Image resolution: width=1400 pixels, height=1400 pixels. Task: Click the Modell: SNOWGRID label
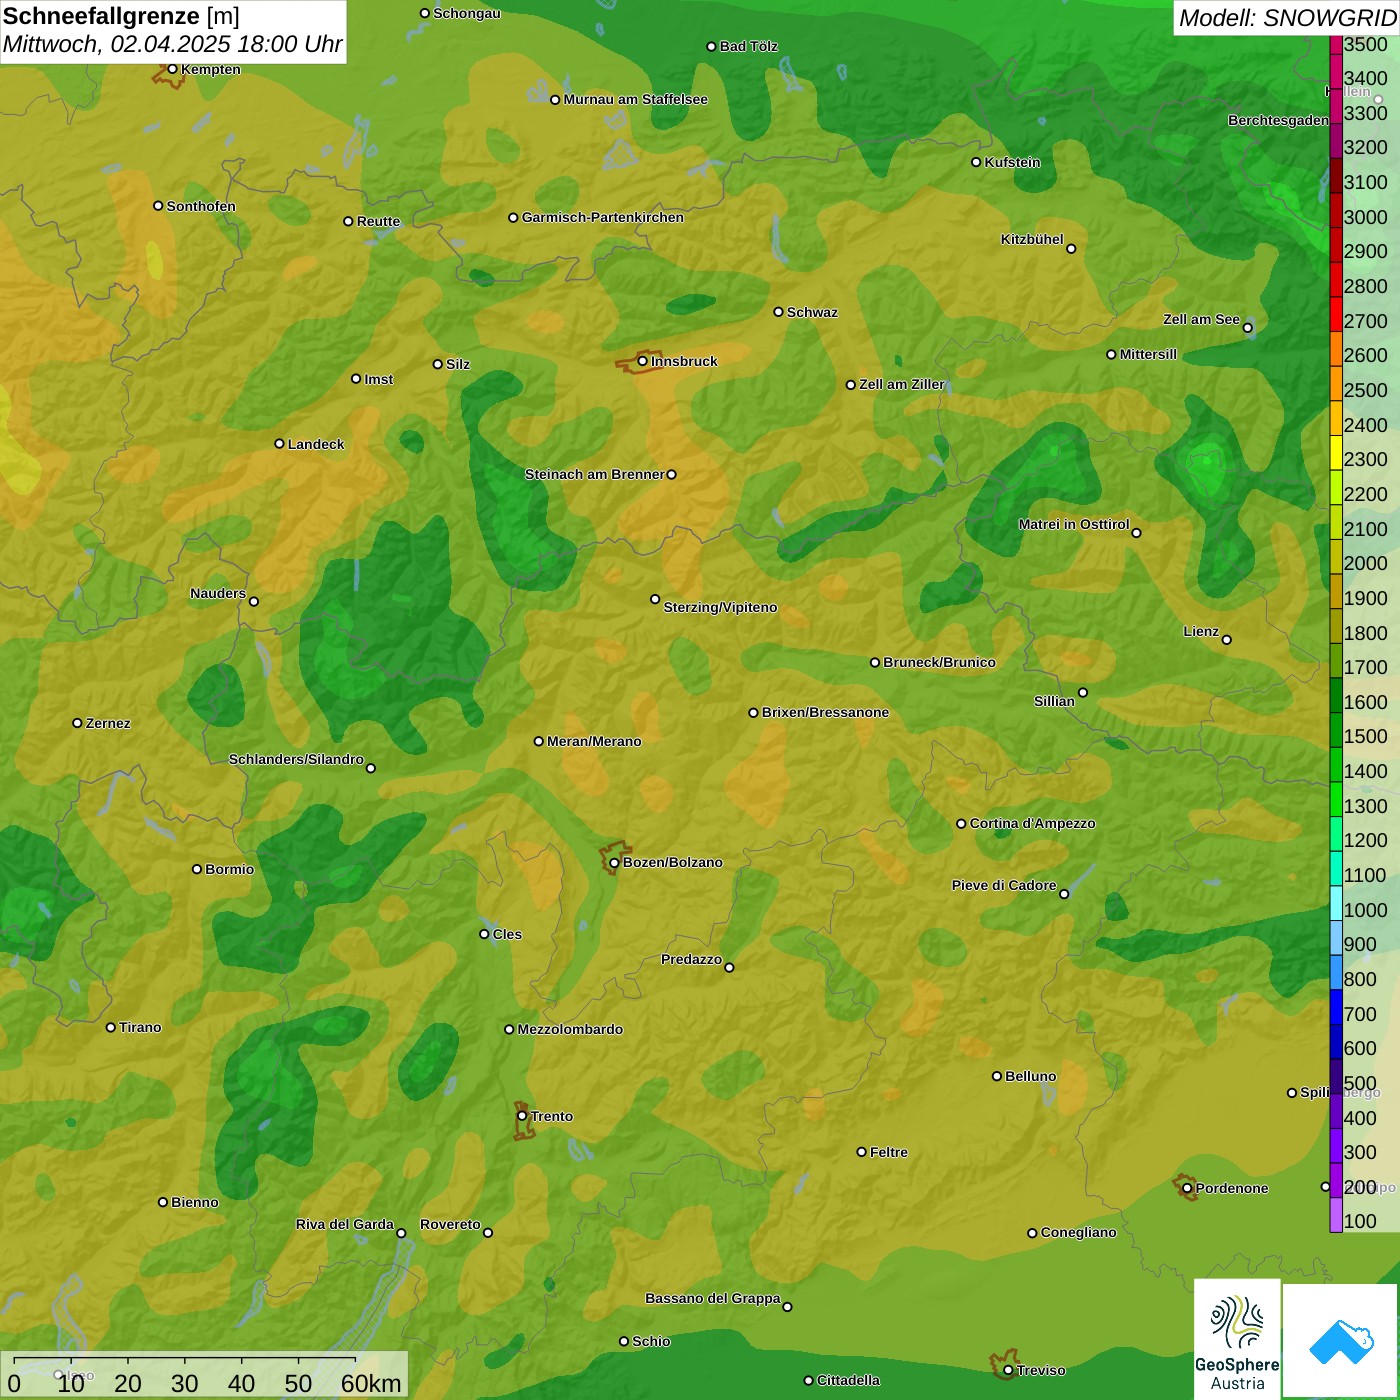pos(1286,18)
